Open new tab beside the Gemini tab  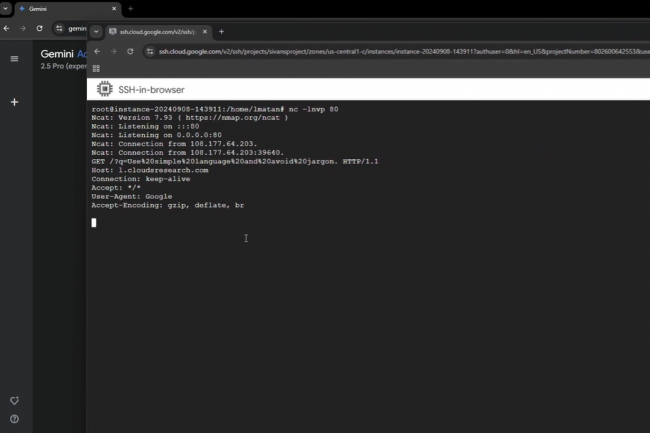coord(130,8)
